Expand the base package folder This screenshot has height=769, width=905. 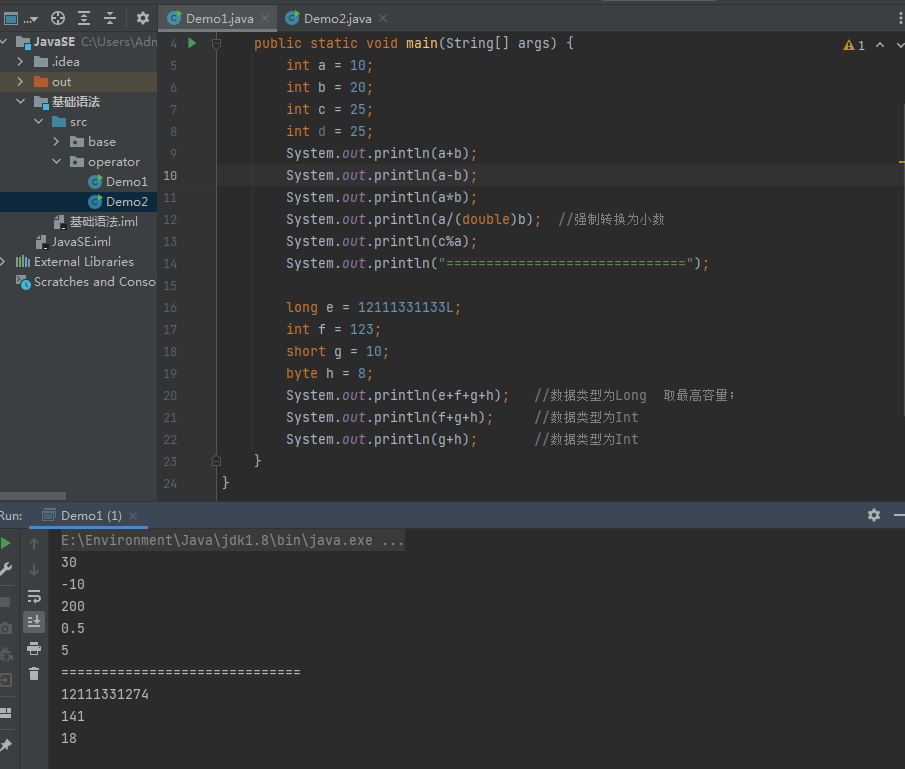pyautogui.click(x=56, y=142)
